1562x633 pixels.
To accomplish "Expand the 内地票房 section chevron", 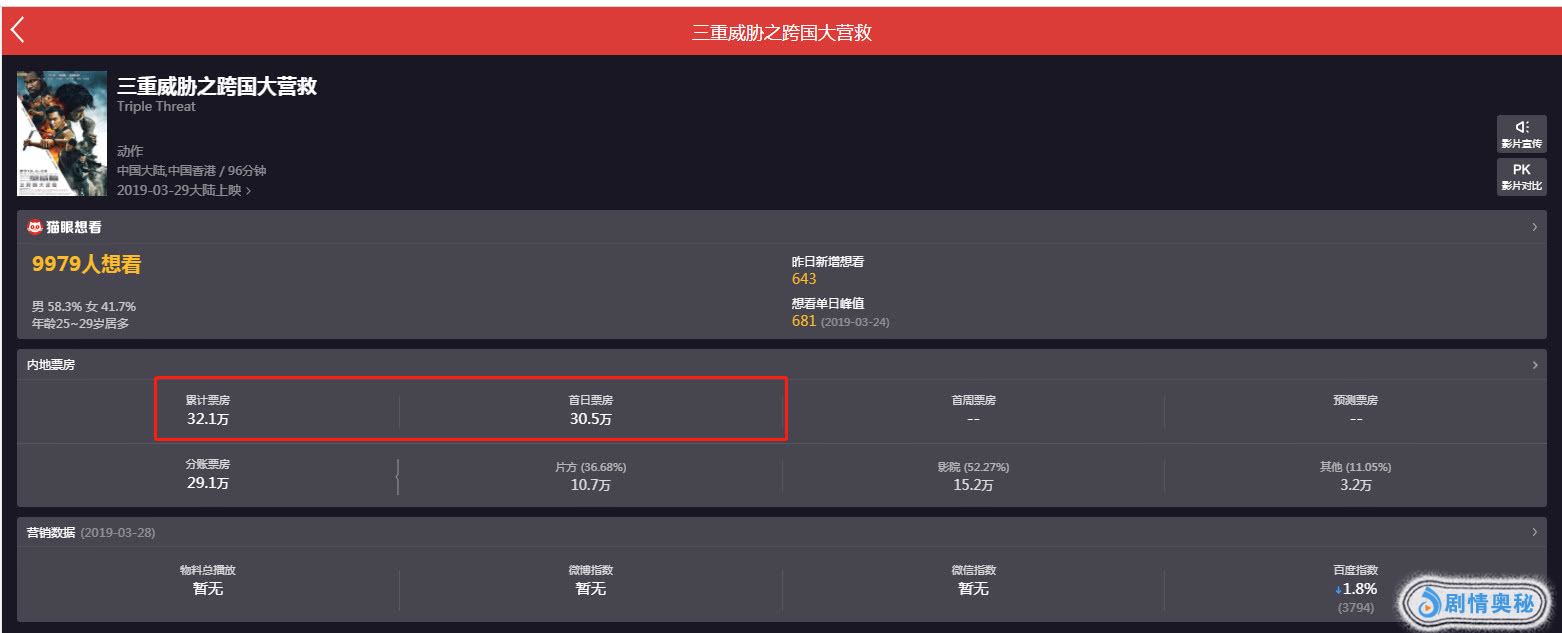I will 1535,365.
